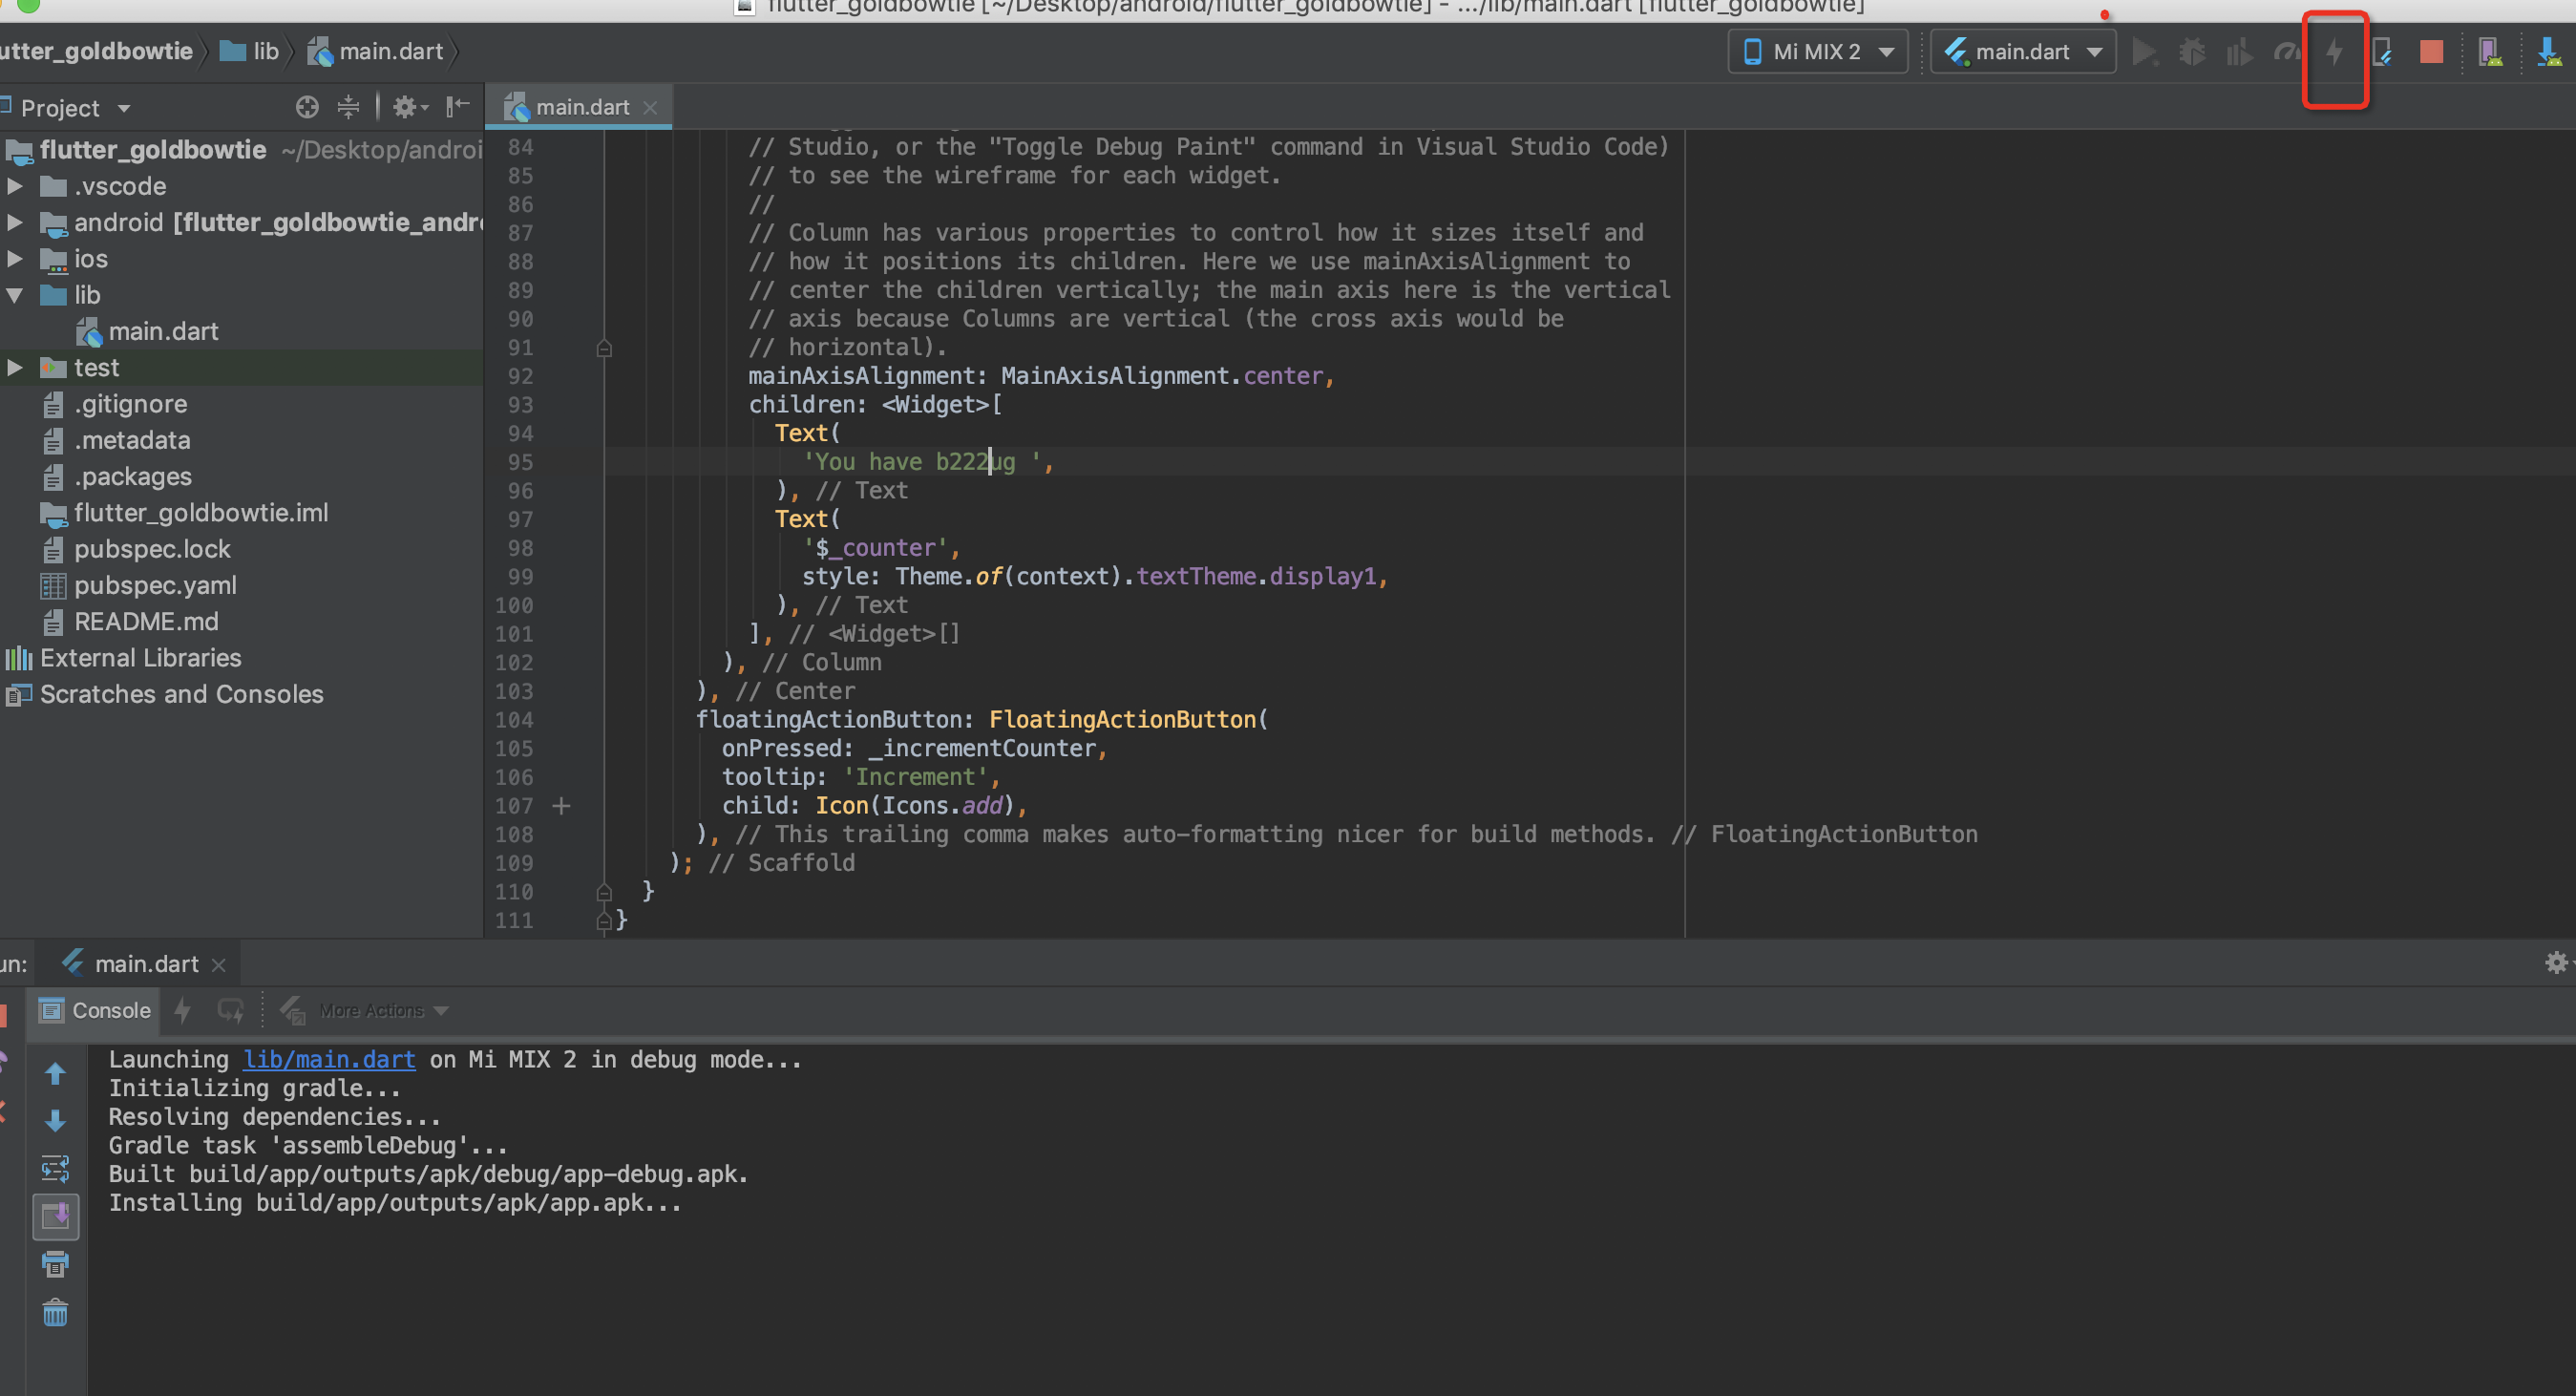Select the Open DevTools Flutter icon
Screen dimensions: 2576x1396
point(2383,53)
